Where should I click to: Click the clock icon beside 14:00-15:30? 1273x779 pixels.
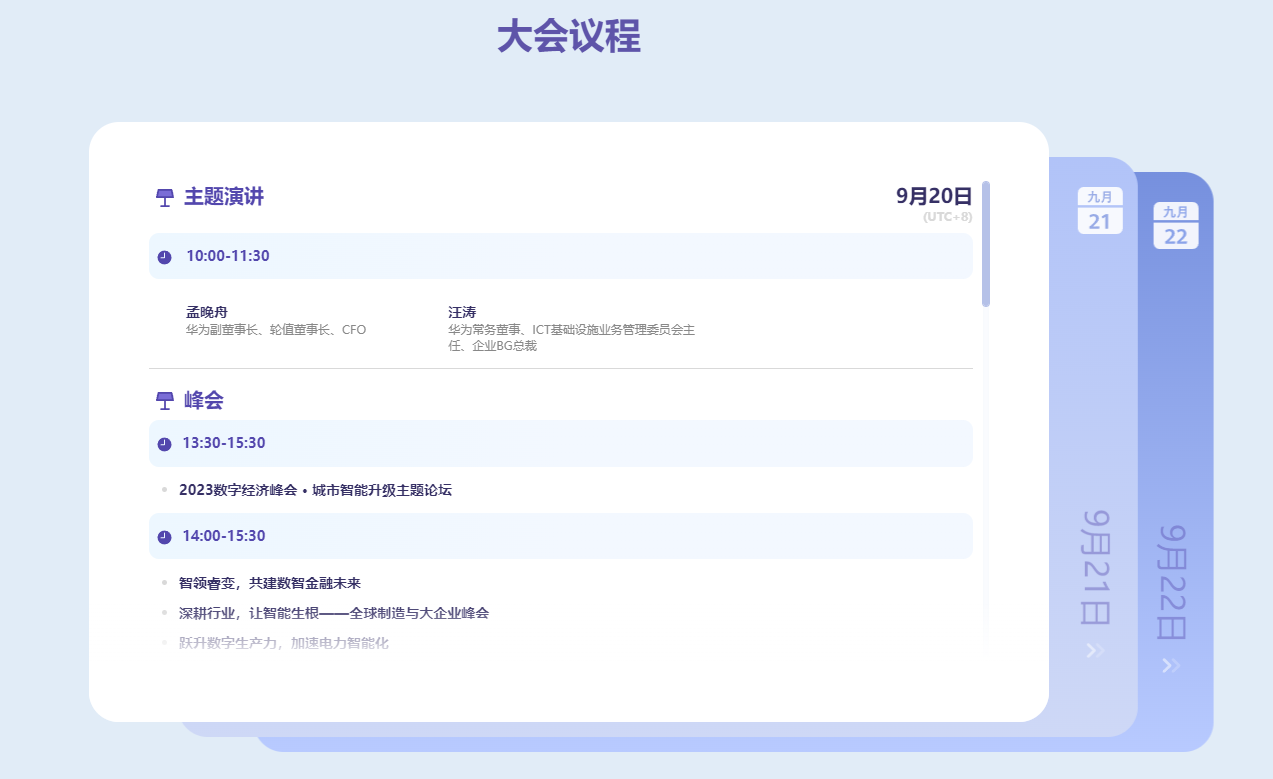(164, 537)
